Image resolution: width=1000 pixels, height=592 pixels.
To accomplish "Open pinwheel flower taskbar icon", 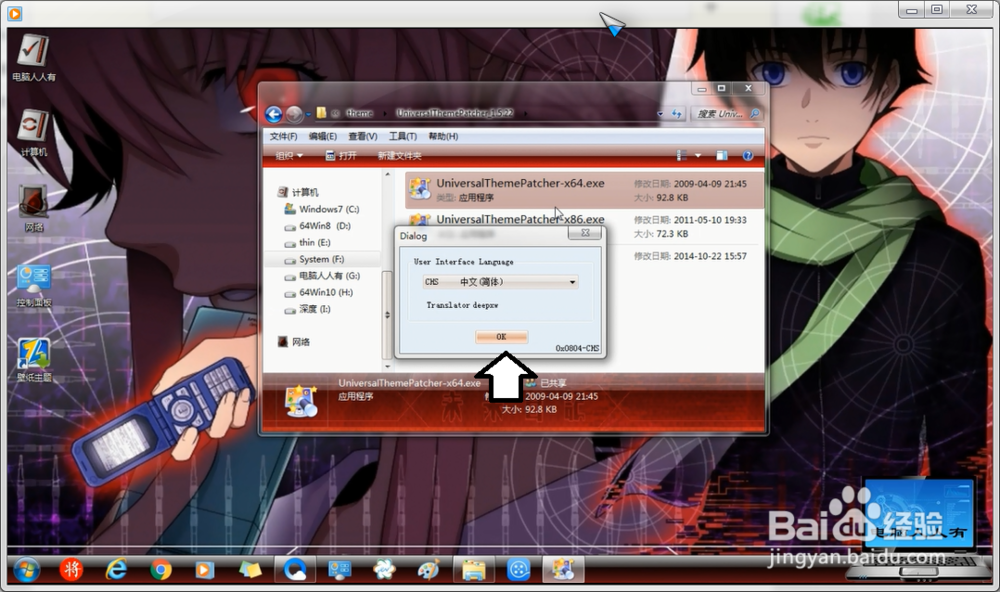I will point(384,570).
